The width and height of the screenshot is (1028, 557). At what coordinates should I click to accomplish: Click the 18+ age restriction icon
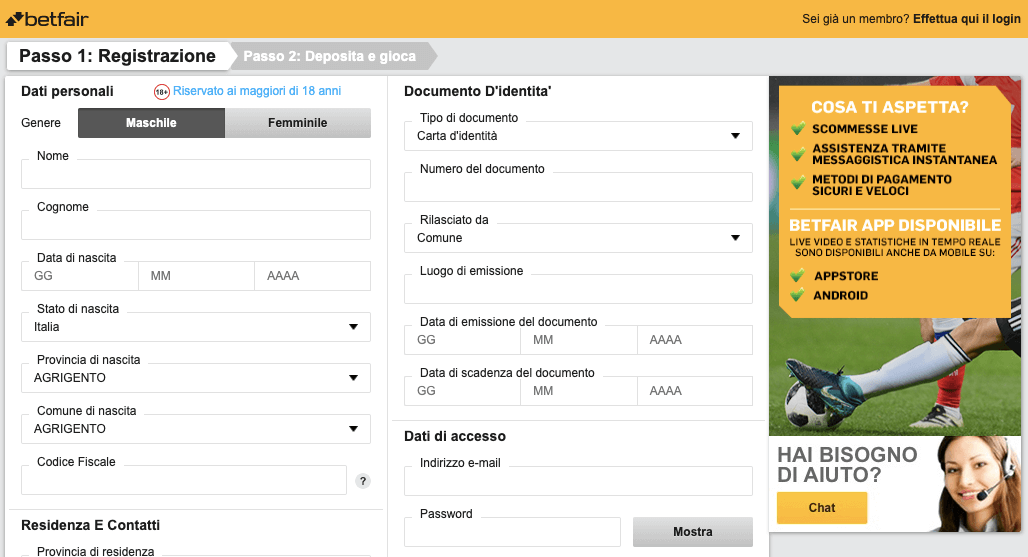tap(161, 92)
